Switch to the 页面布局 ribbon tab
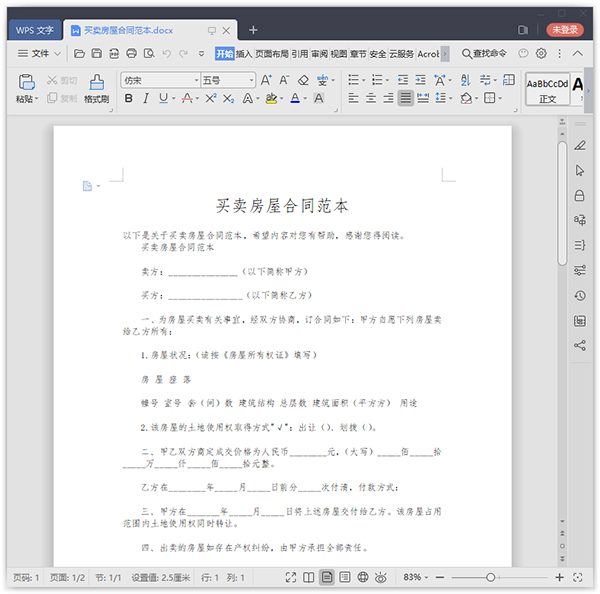This screenshot has height=594, width=600. tap(272, 54)
